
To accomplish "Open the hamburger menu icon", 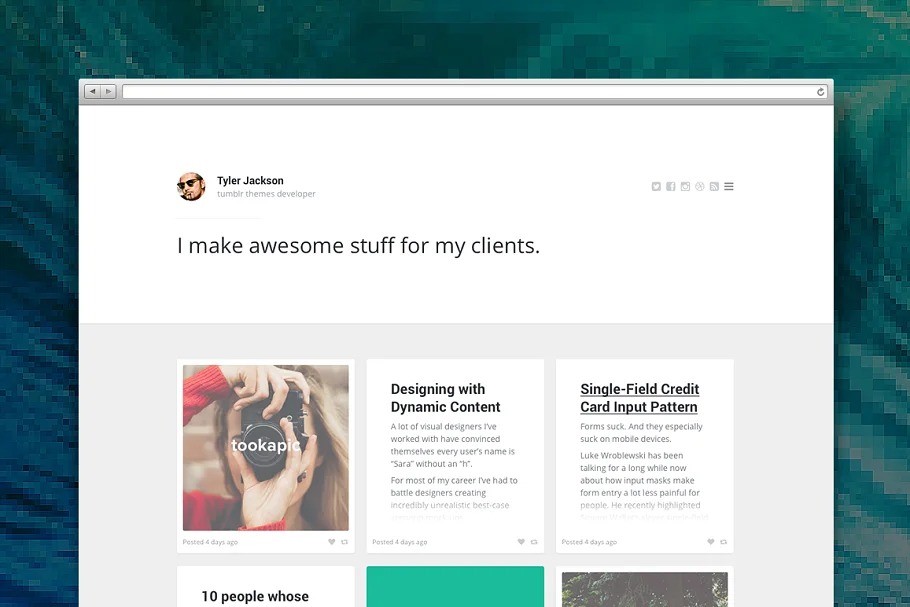I will click(729, 186).
